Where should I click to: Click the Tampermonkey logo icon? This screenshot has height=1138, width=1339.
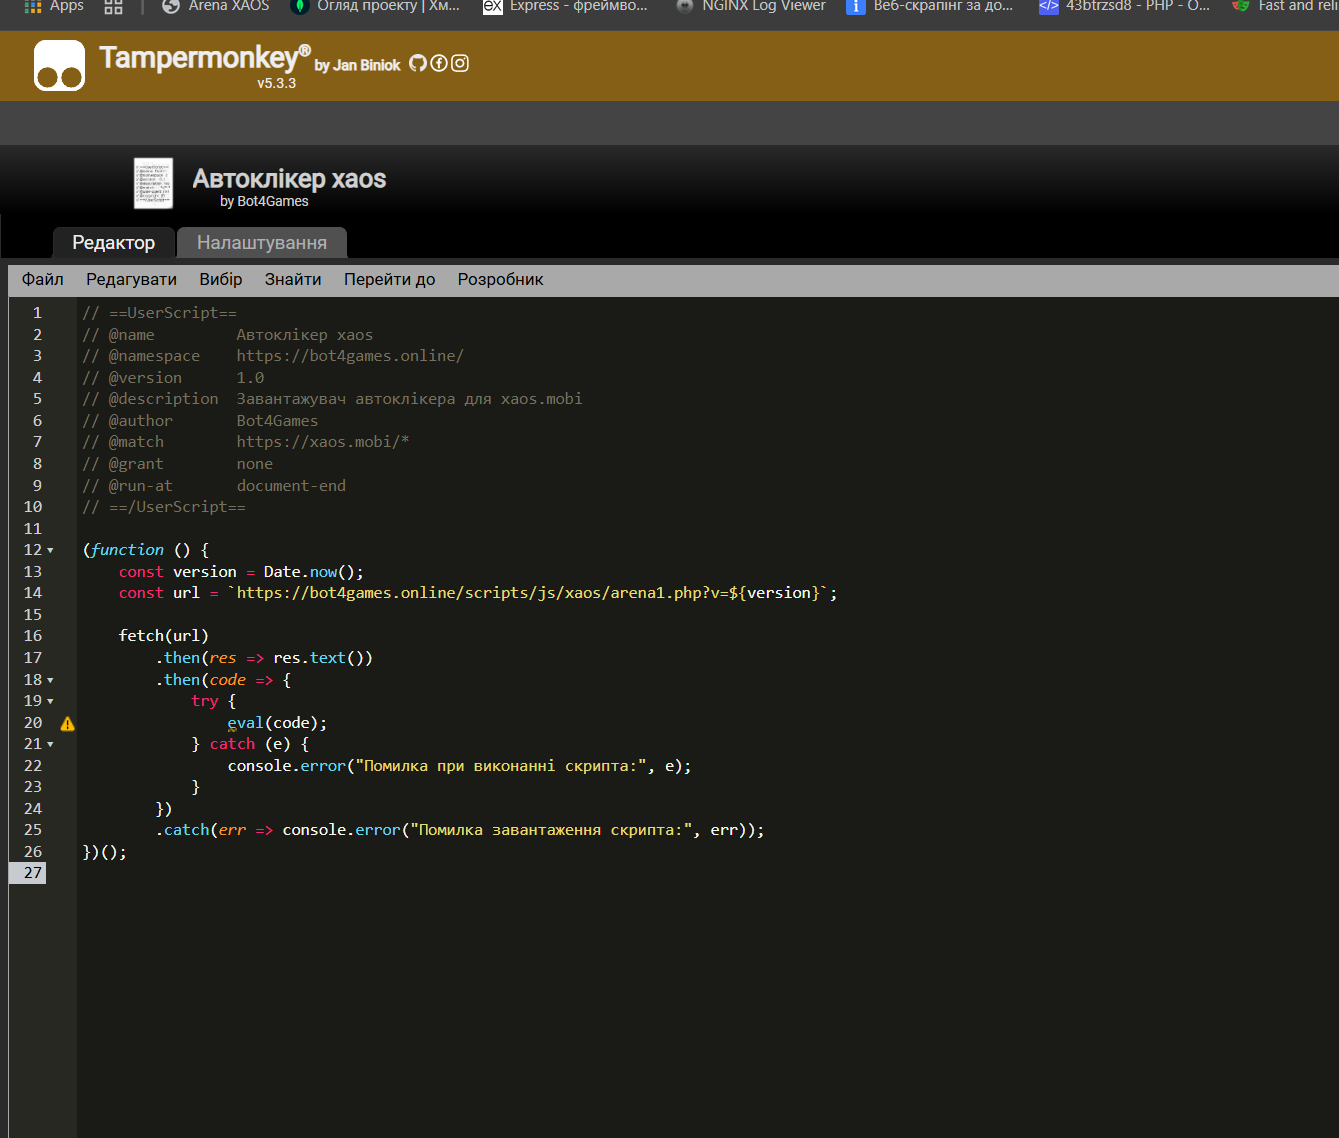tap(59, 66)
